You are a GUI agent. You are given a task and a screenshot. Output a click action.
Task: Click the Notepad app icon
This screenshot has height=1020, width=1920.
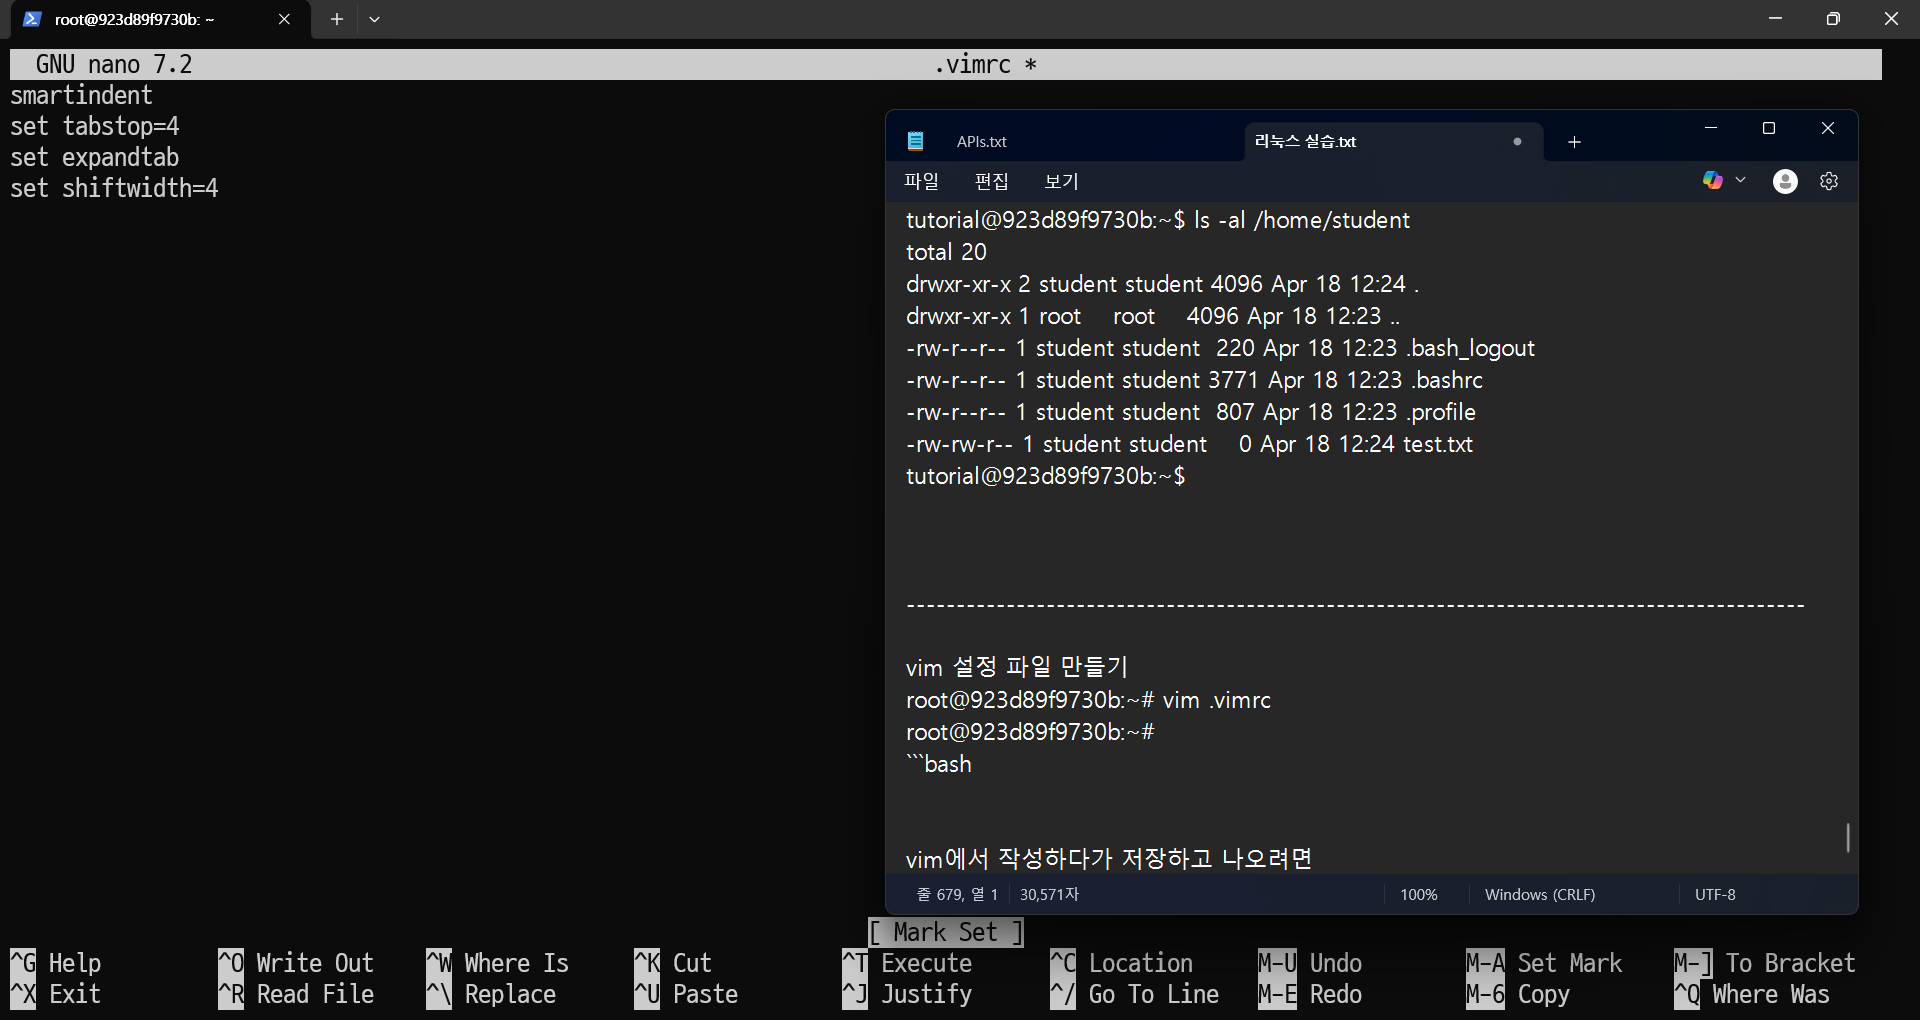pyautogui.click(x=915, y=141)
